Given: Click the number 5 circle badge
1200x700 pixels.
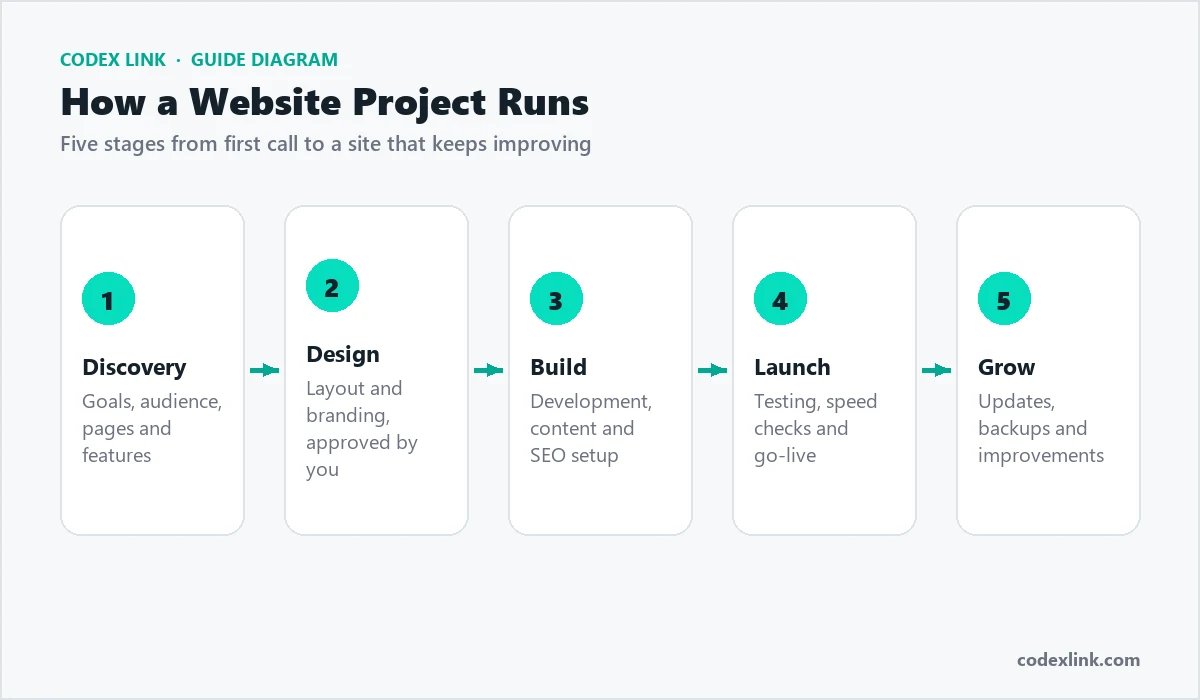Looking at the screenshot, I should (1004, 300).
